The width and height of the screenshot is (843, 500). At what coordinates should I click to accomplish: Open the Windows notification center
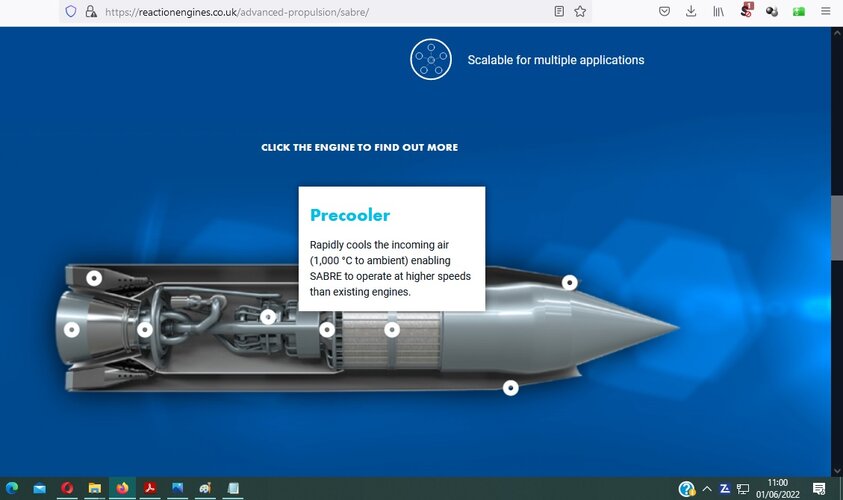819,489
